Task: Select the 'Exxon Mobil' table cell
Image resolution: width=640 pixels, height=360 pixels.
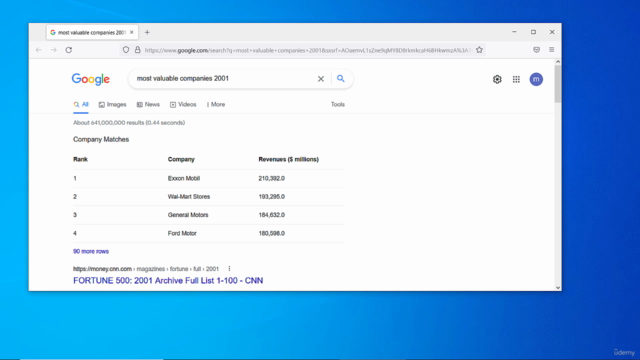Action: tap(184, 178)
